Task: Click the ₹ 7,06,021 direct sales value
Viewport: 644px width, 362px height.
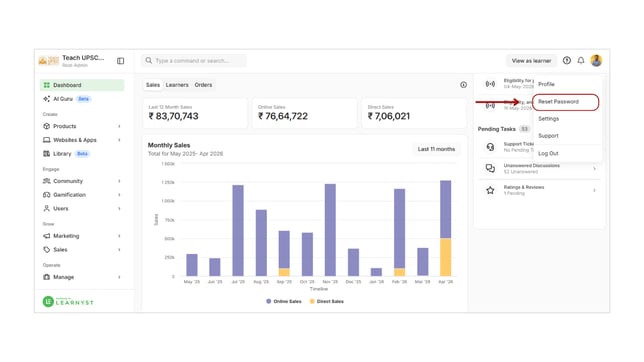Action: [389, 116]
